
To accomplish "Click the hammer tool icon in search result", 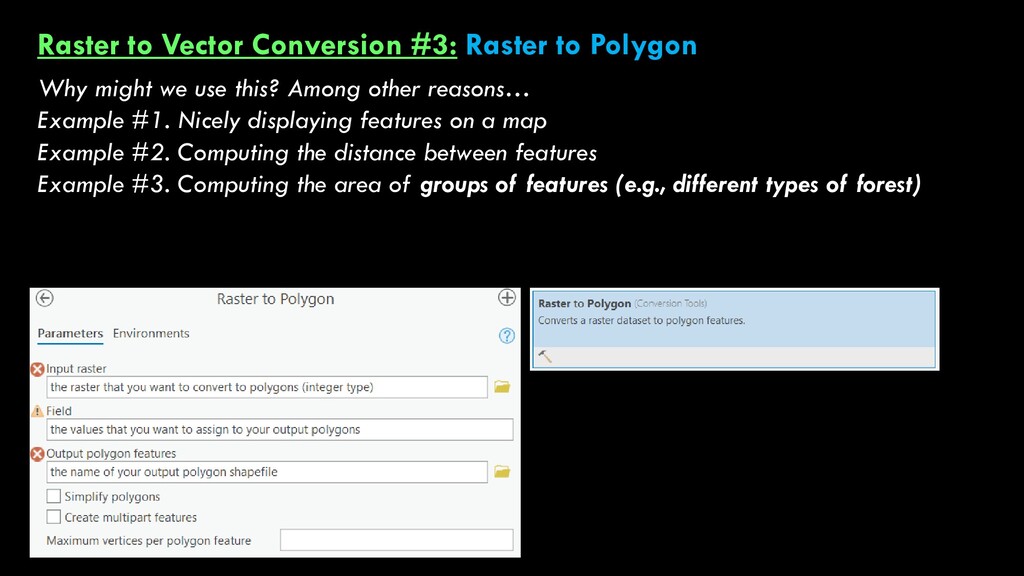I will point(545,356).
